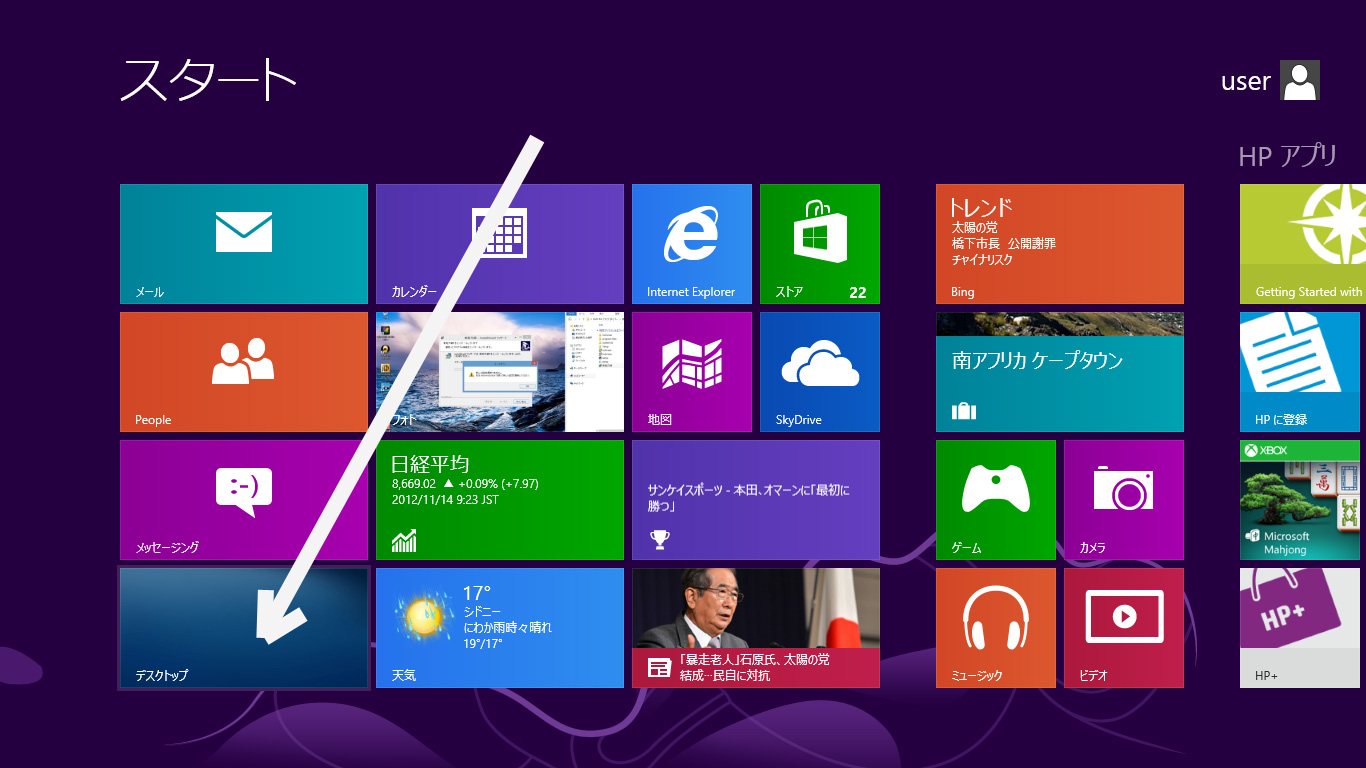The width and height of the screenshot is (1366, 768).
Task: Open the Games tile with controller icon
Action: click(996, 500)
